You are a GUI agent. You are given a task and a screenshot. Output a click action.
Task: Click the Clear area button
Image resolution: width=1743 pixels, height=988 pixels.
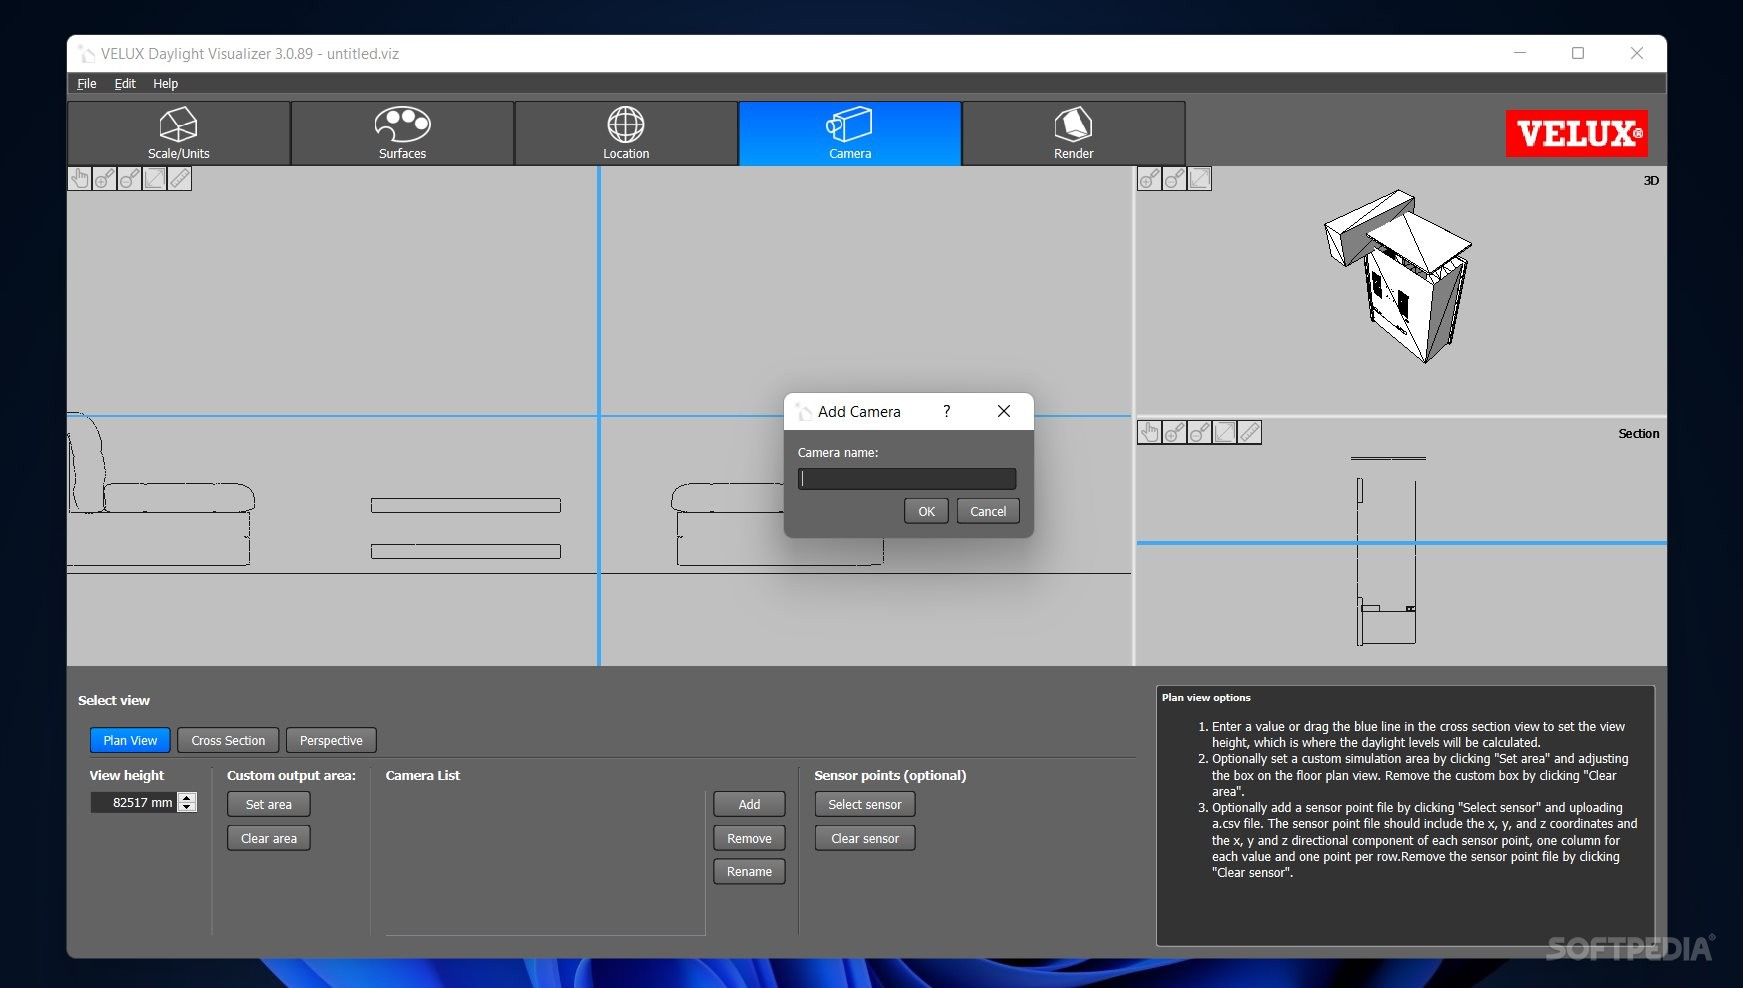click(x=269, y=838)
